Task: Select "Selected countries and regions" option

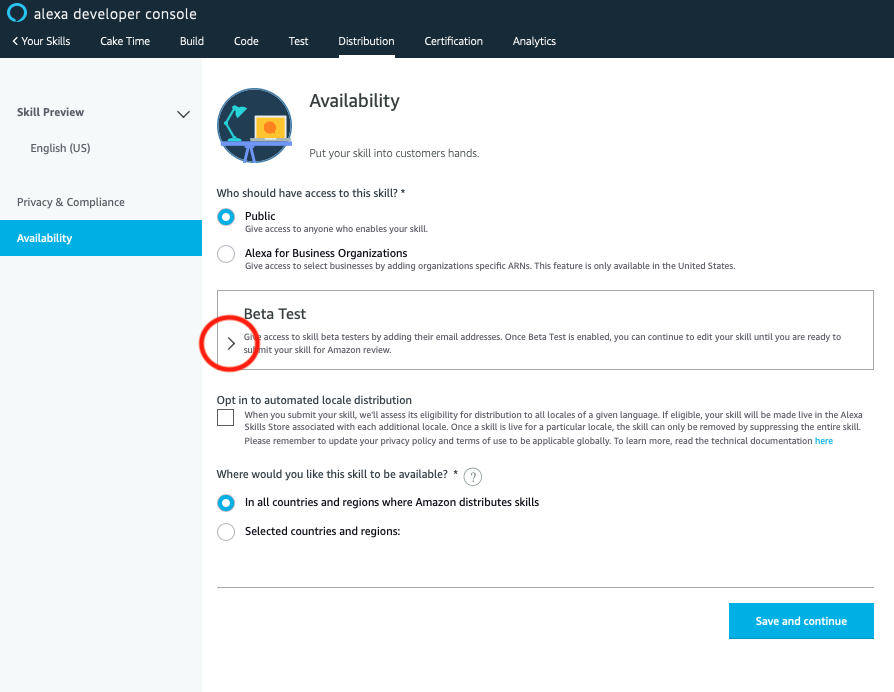Action: click(x=226, y=531)
